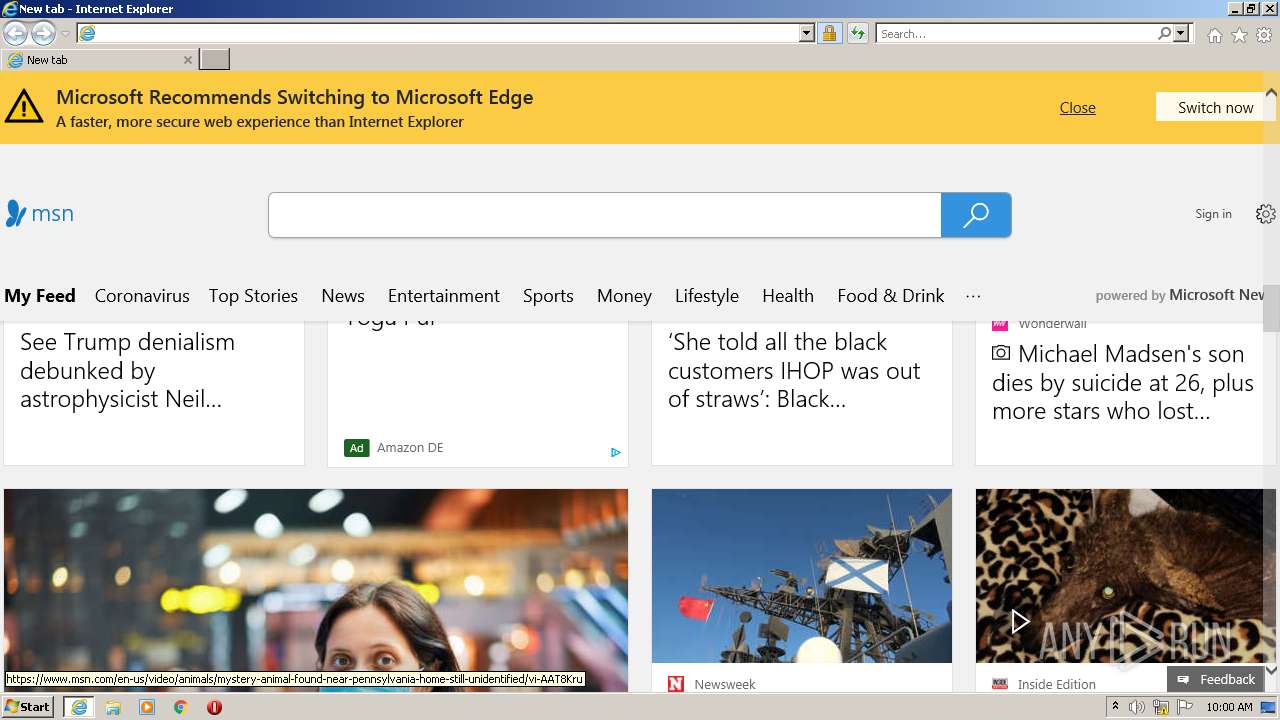Open MSN settings gear
This screenshot has width=1280, height=720.
click(1266, 214)
